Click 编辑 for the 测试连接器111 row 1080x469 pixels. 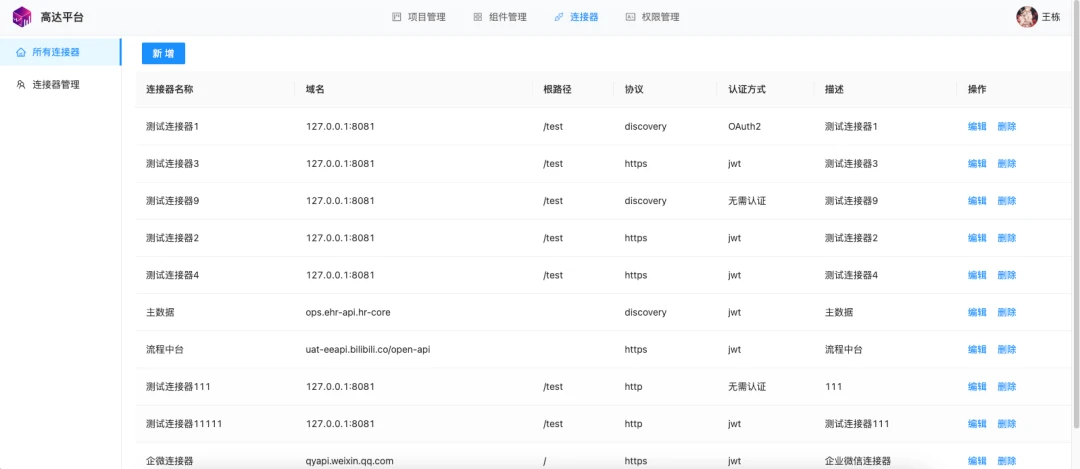pos(977,387)
